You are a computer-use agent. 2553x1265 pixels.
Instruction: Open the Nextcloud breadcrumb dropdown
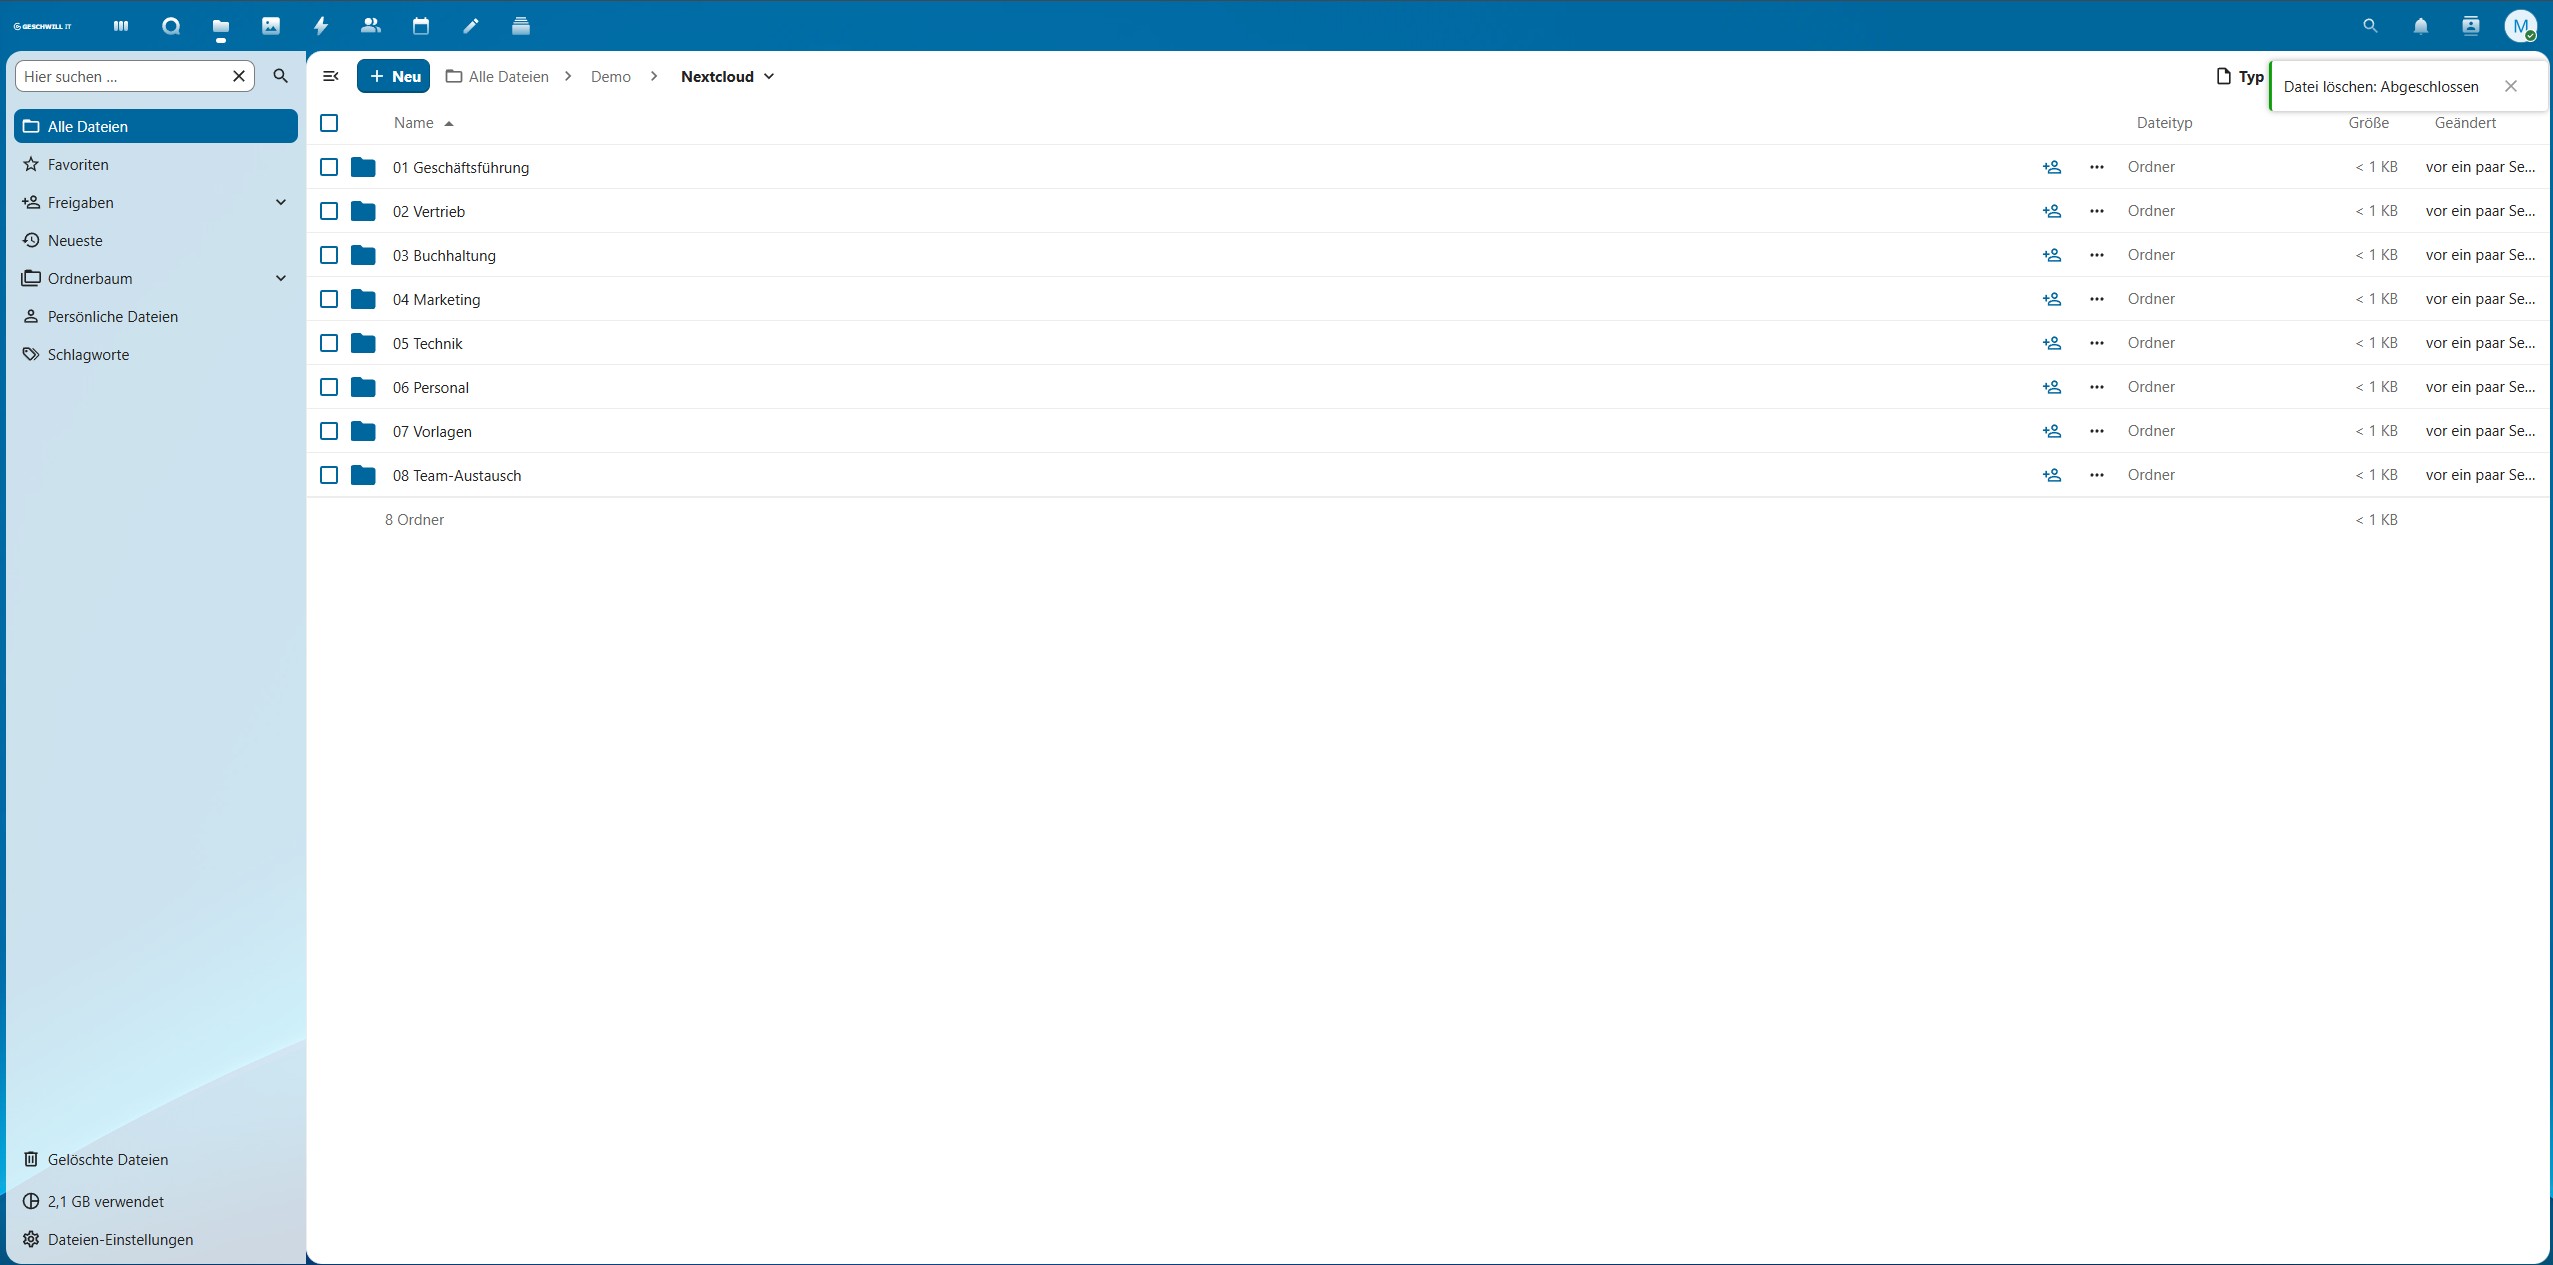[x=727, y=76]
